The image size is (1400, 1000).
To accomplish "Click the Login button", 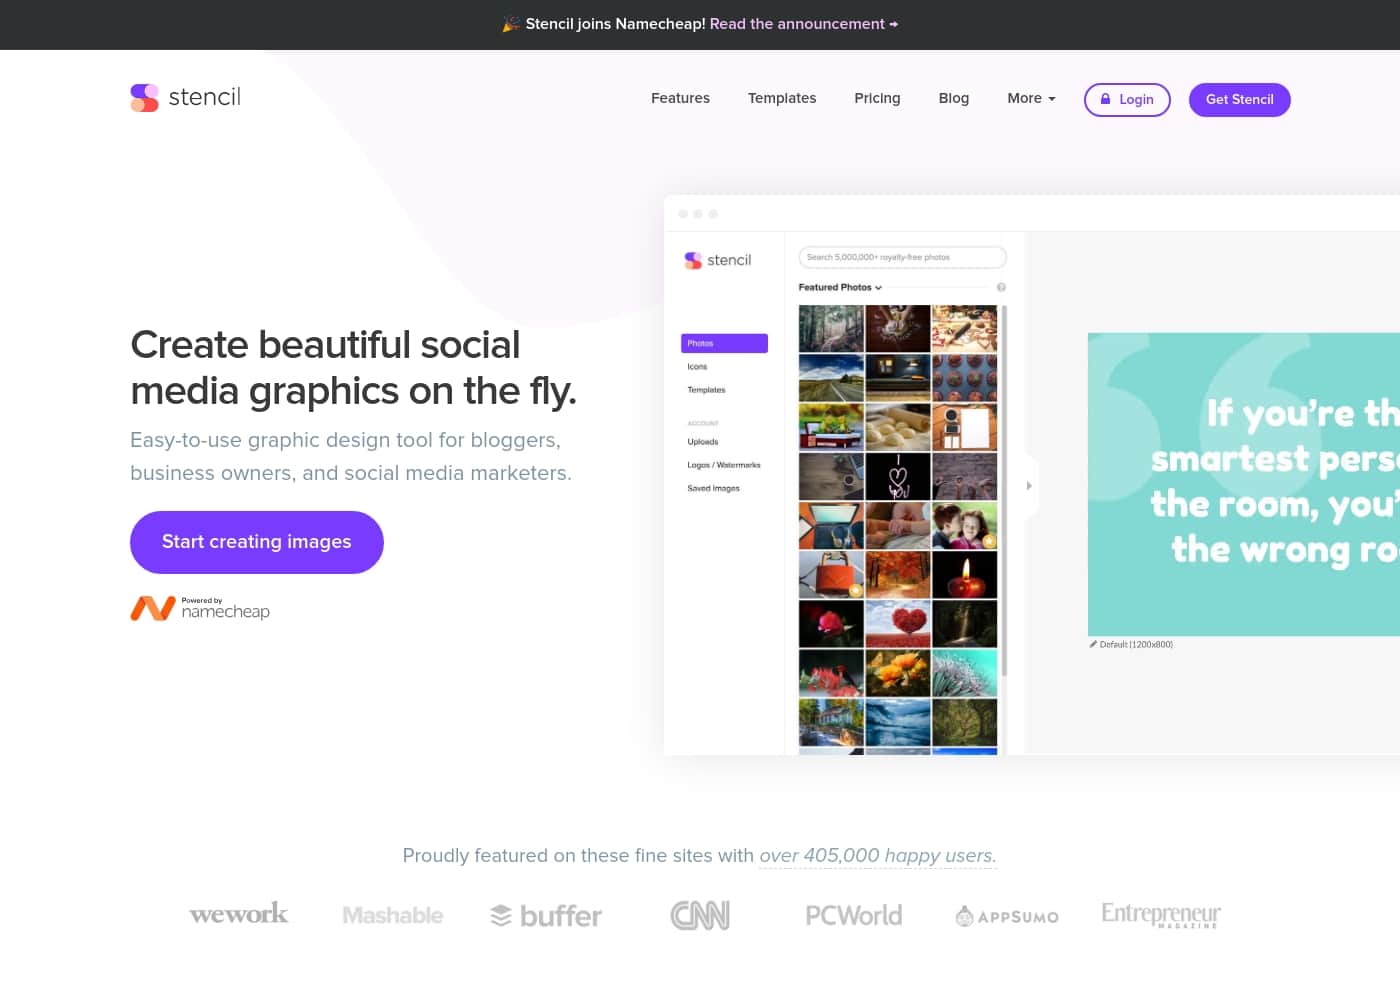I will (x=1127, y=99).
